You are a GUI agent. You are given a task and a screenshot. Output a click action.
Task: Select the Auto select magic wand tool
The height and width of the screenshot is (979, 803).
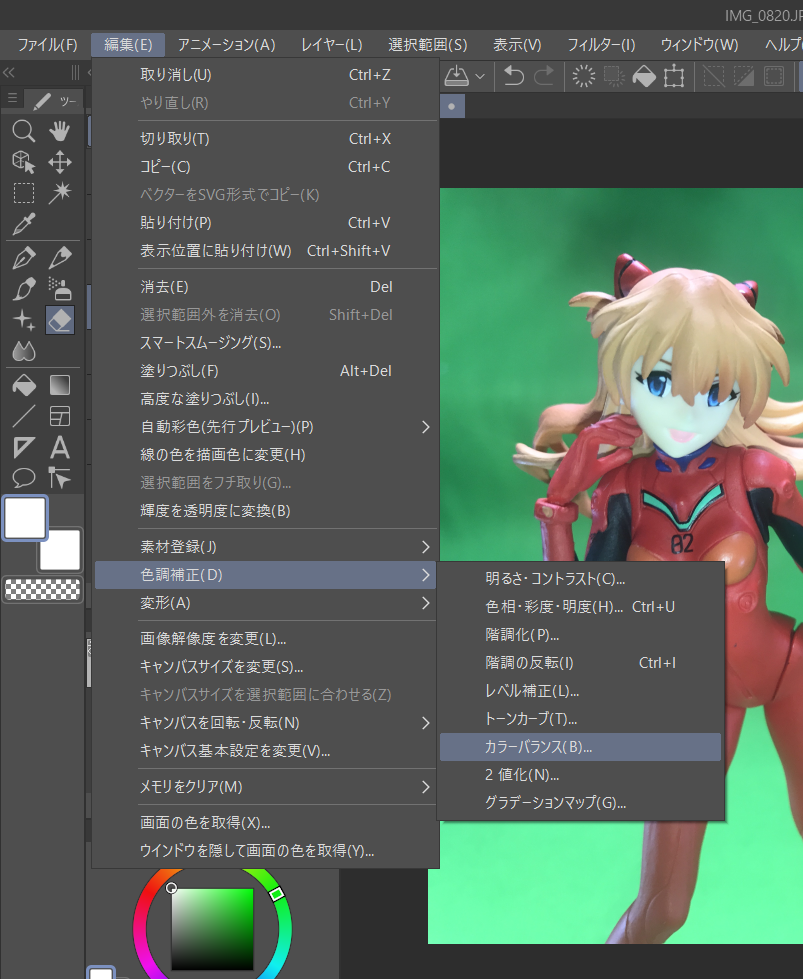coord(60,193)
